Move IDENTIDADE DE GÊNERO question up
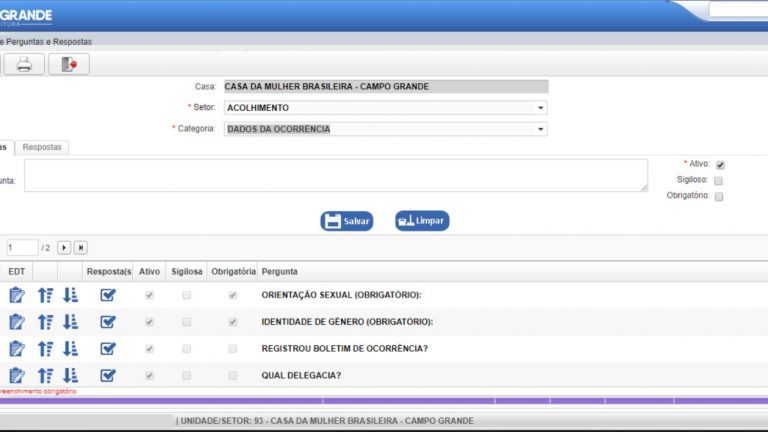768x432 pixels. pos(45,322)
